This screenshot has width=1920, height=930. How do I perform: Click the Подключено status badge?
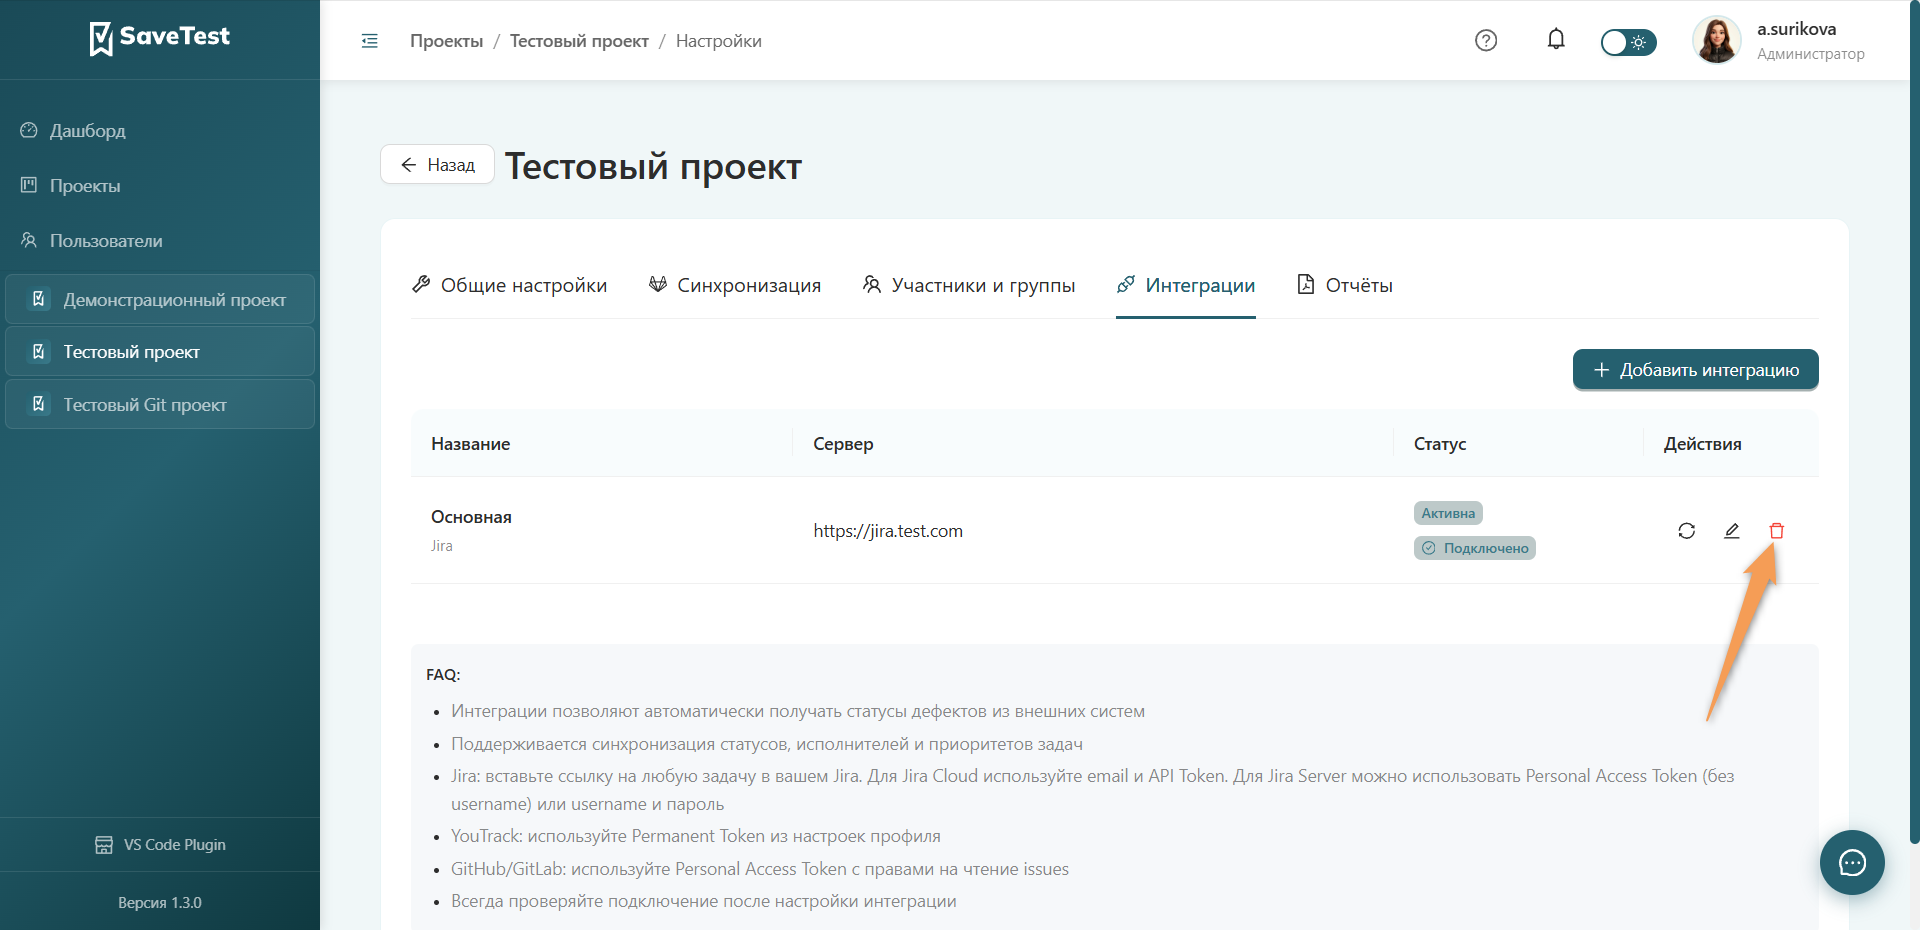coord(1474,548)
